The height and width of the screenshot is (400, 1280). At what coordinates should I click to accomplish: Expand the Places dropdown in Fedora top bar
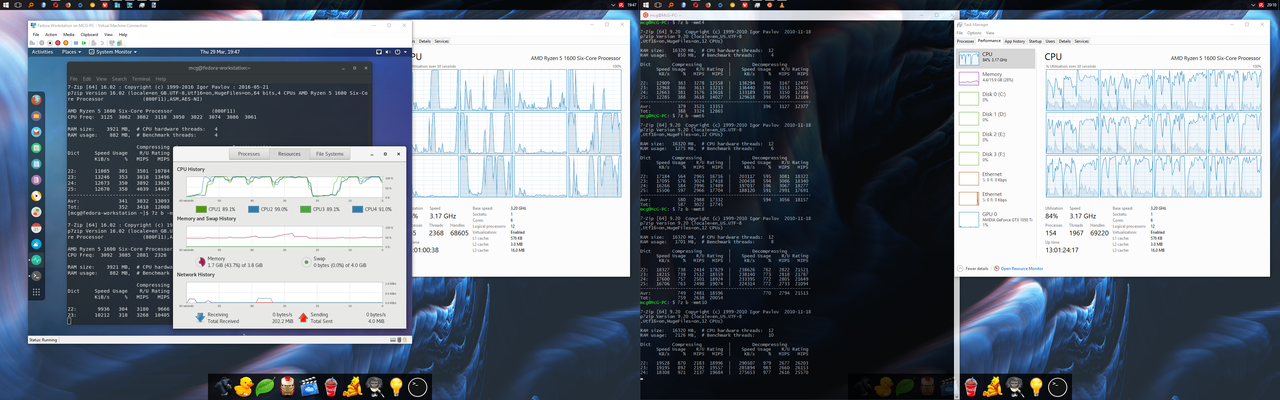[x=71, y=52]
